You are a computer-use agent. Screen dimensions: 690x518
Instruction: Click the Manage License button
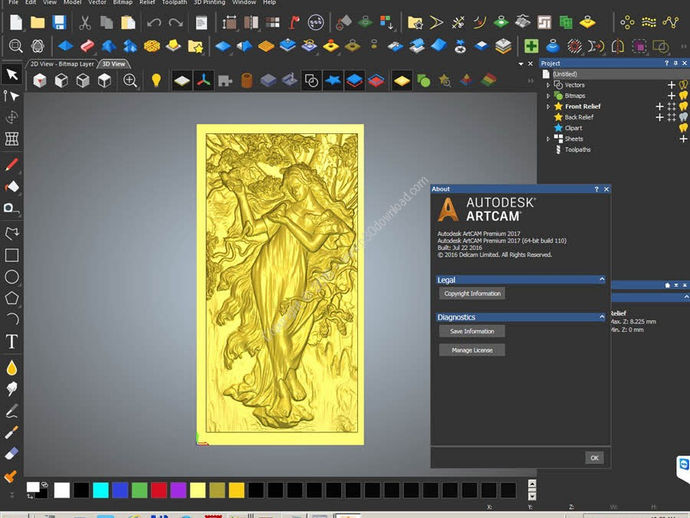472,350
